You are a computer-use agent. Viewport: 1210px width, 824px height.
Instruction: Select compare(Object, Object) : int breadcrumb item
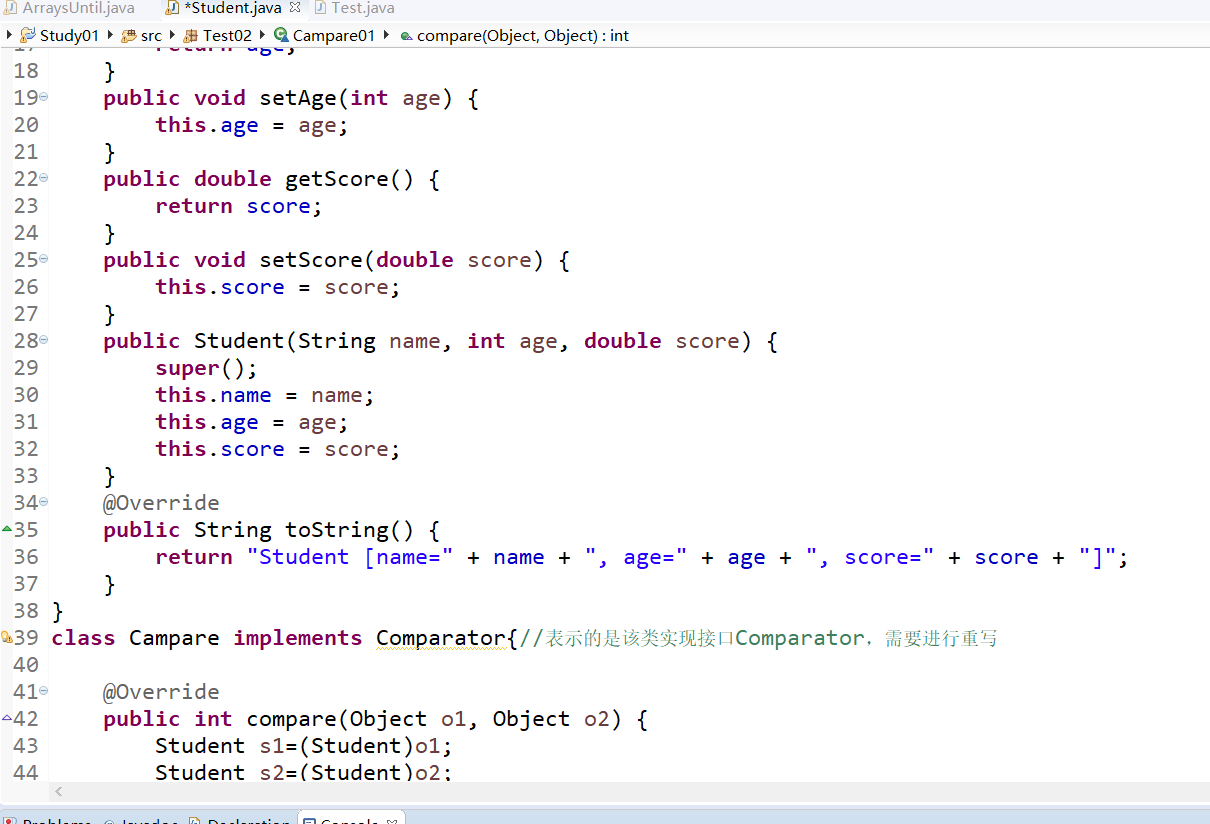[x=523, y=35]
